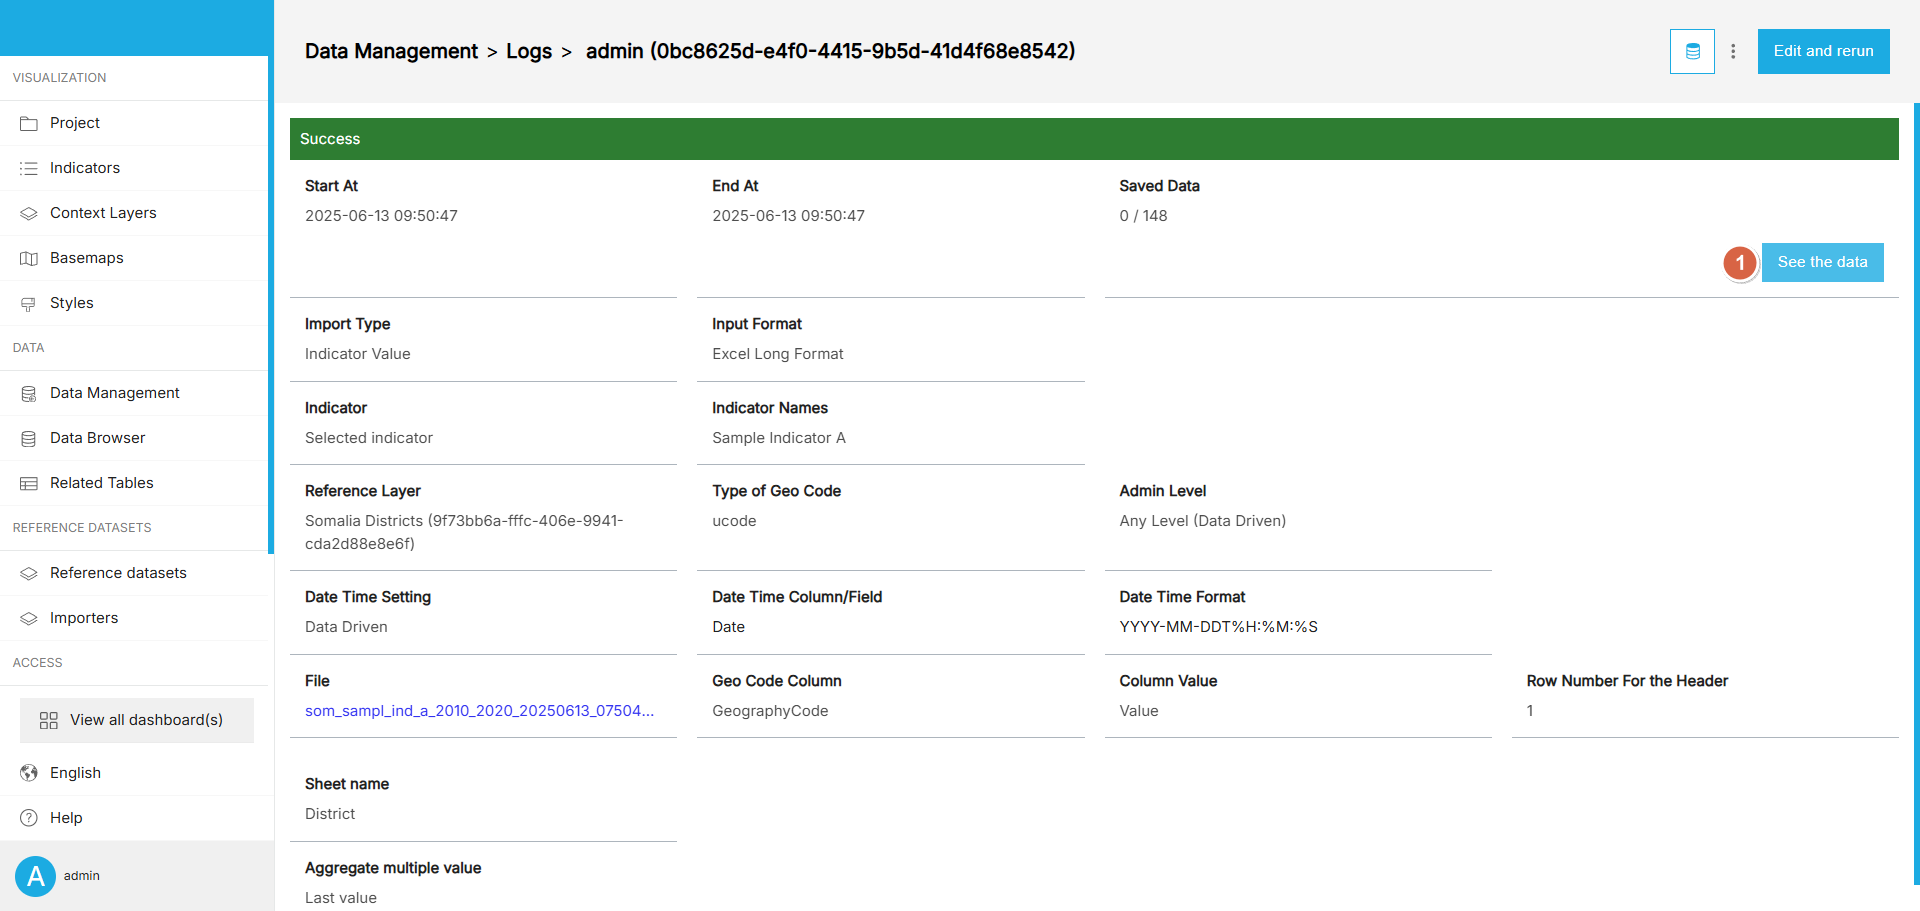Click the Data Driven date time setting
1920x911 pixels.
pos(346,627)
